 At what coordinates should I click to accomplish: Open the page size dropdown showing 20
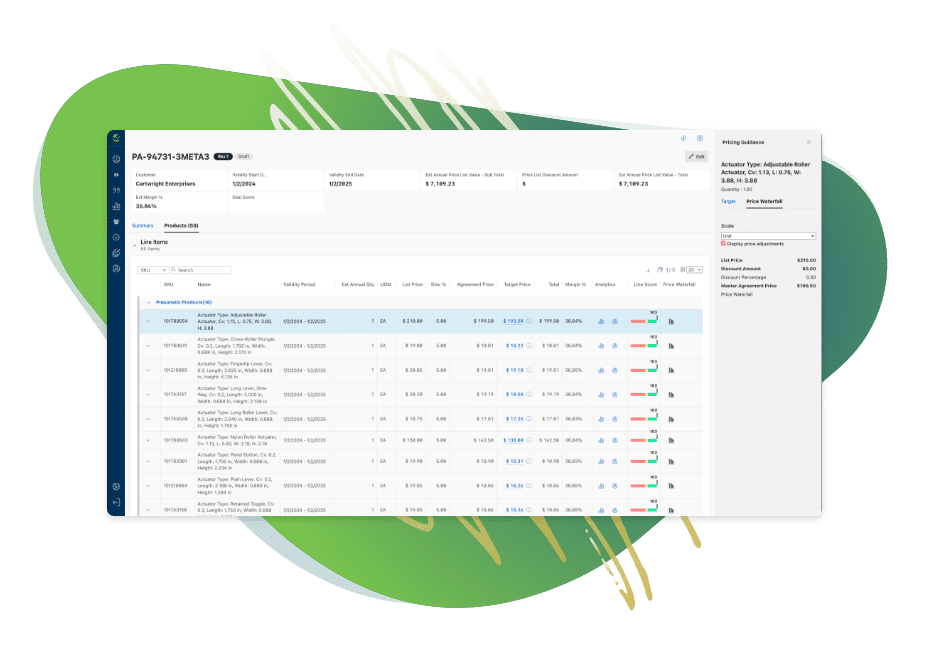click(696, 270)
